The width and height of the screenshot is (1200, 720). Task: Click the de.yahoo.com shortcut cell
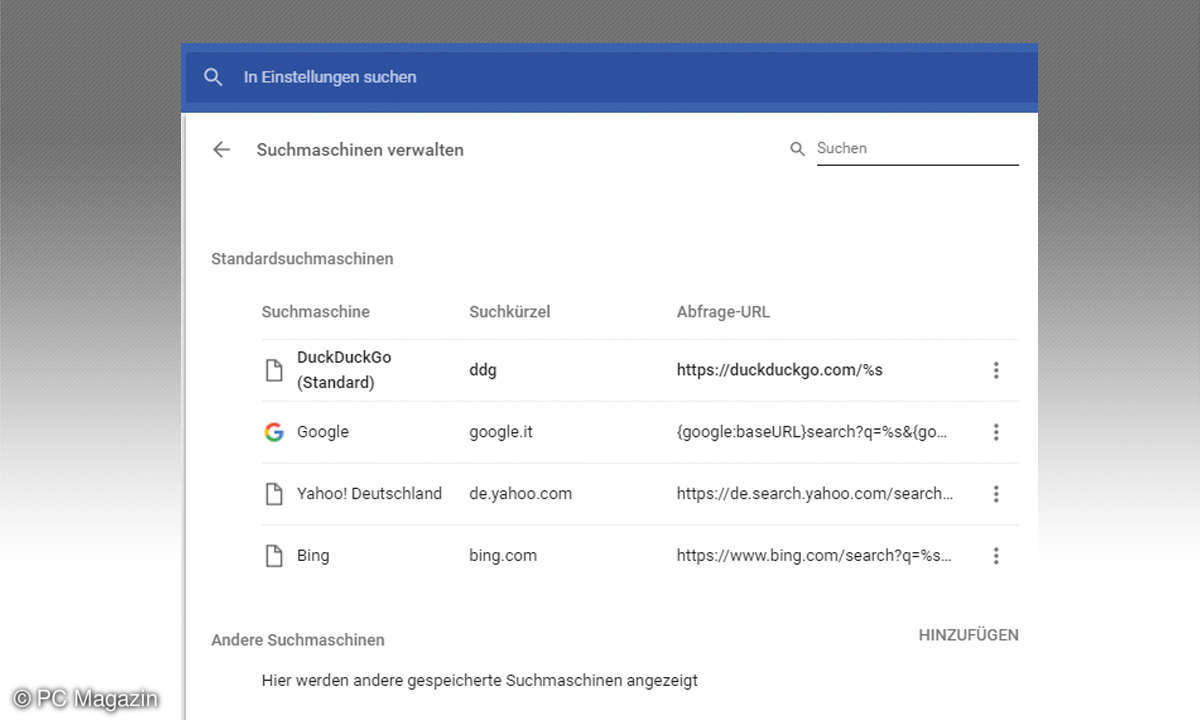point(520,494)
